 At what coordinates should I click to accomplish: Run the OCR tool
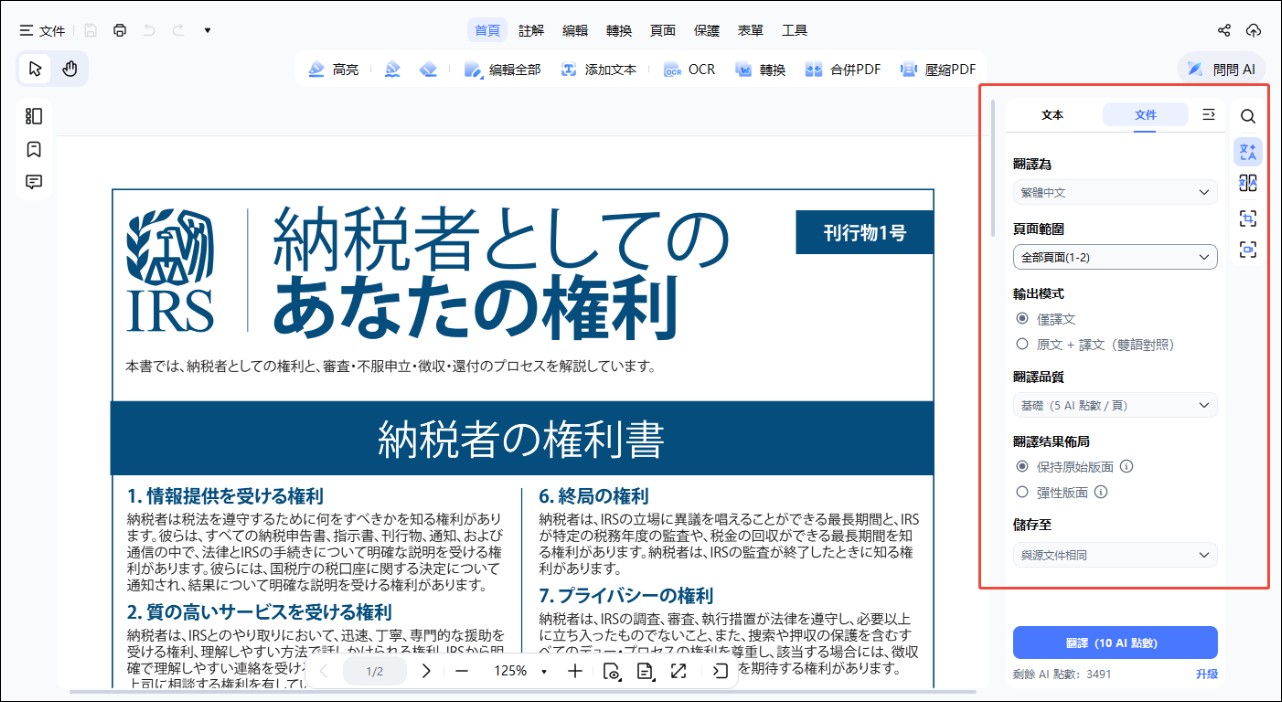coord(690,70)
